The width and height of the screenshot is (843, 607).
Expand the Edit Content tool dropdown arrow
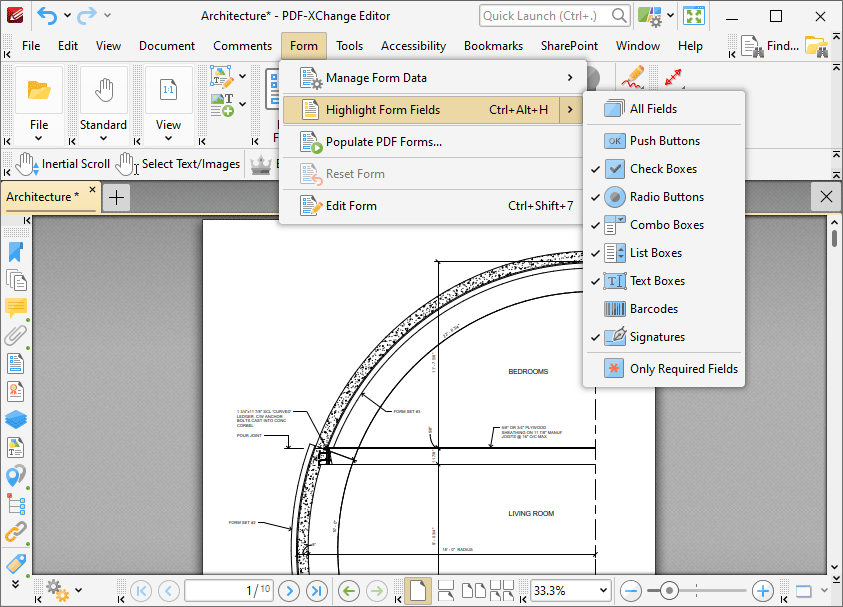coord(242,76)
